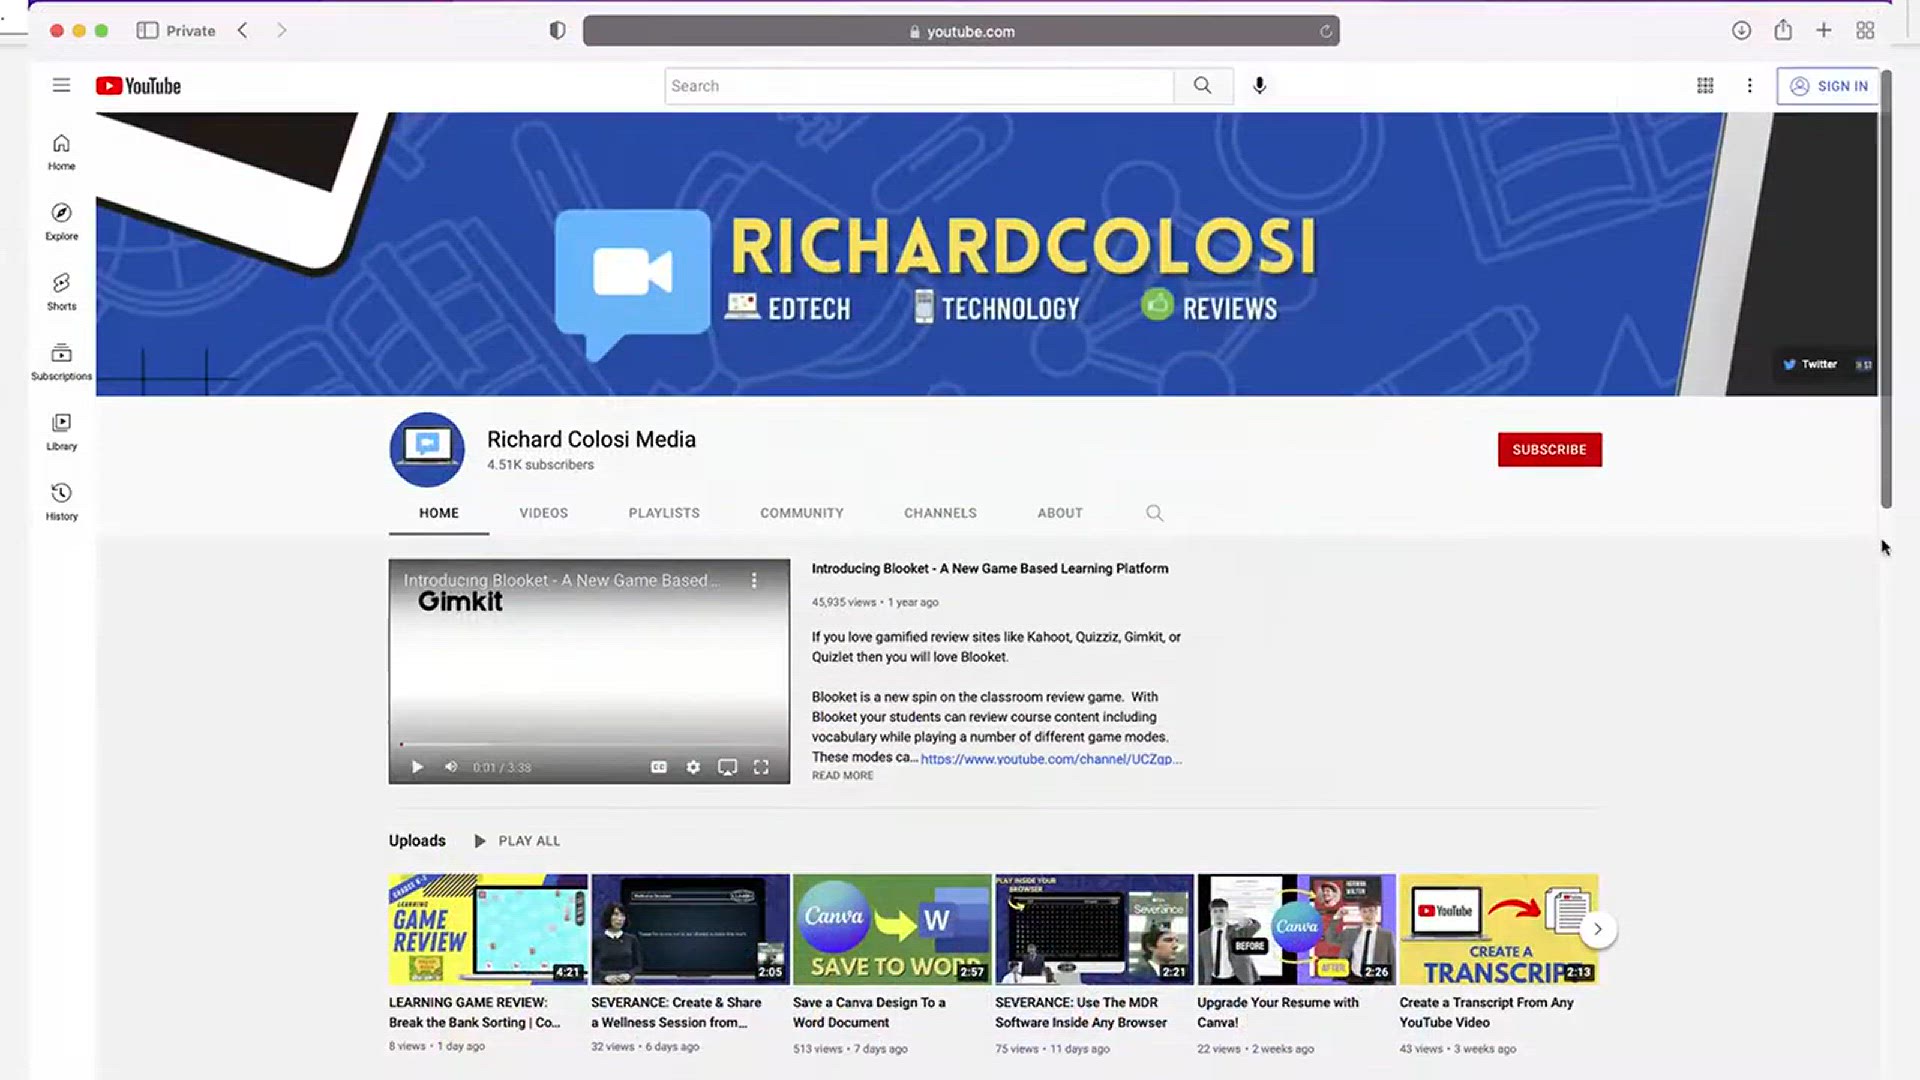
Task: Open Save a Canva Design thumbnail
Action: (x=892, y=930)
